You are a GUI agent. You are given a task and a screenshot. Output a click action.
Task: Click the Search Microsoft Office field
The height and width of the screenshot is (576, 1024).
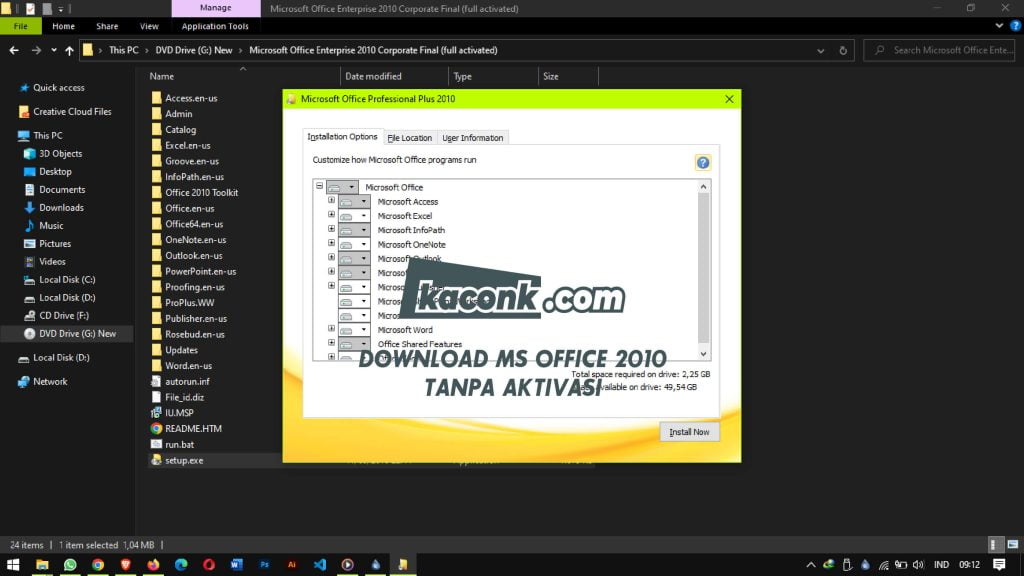point(939,50)
